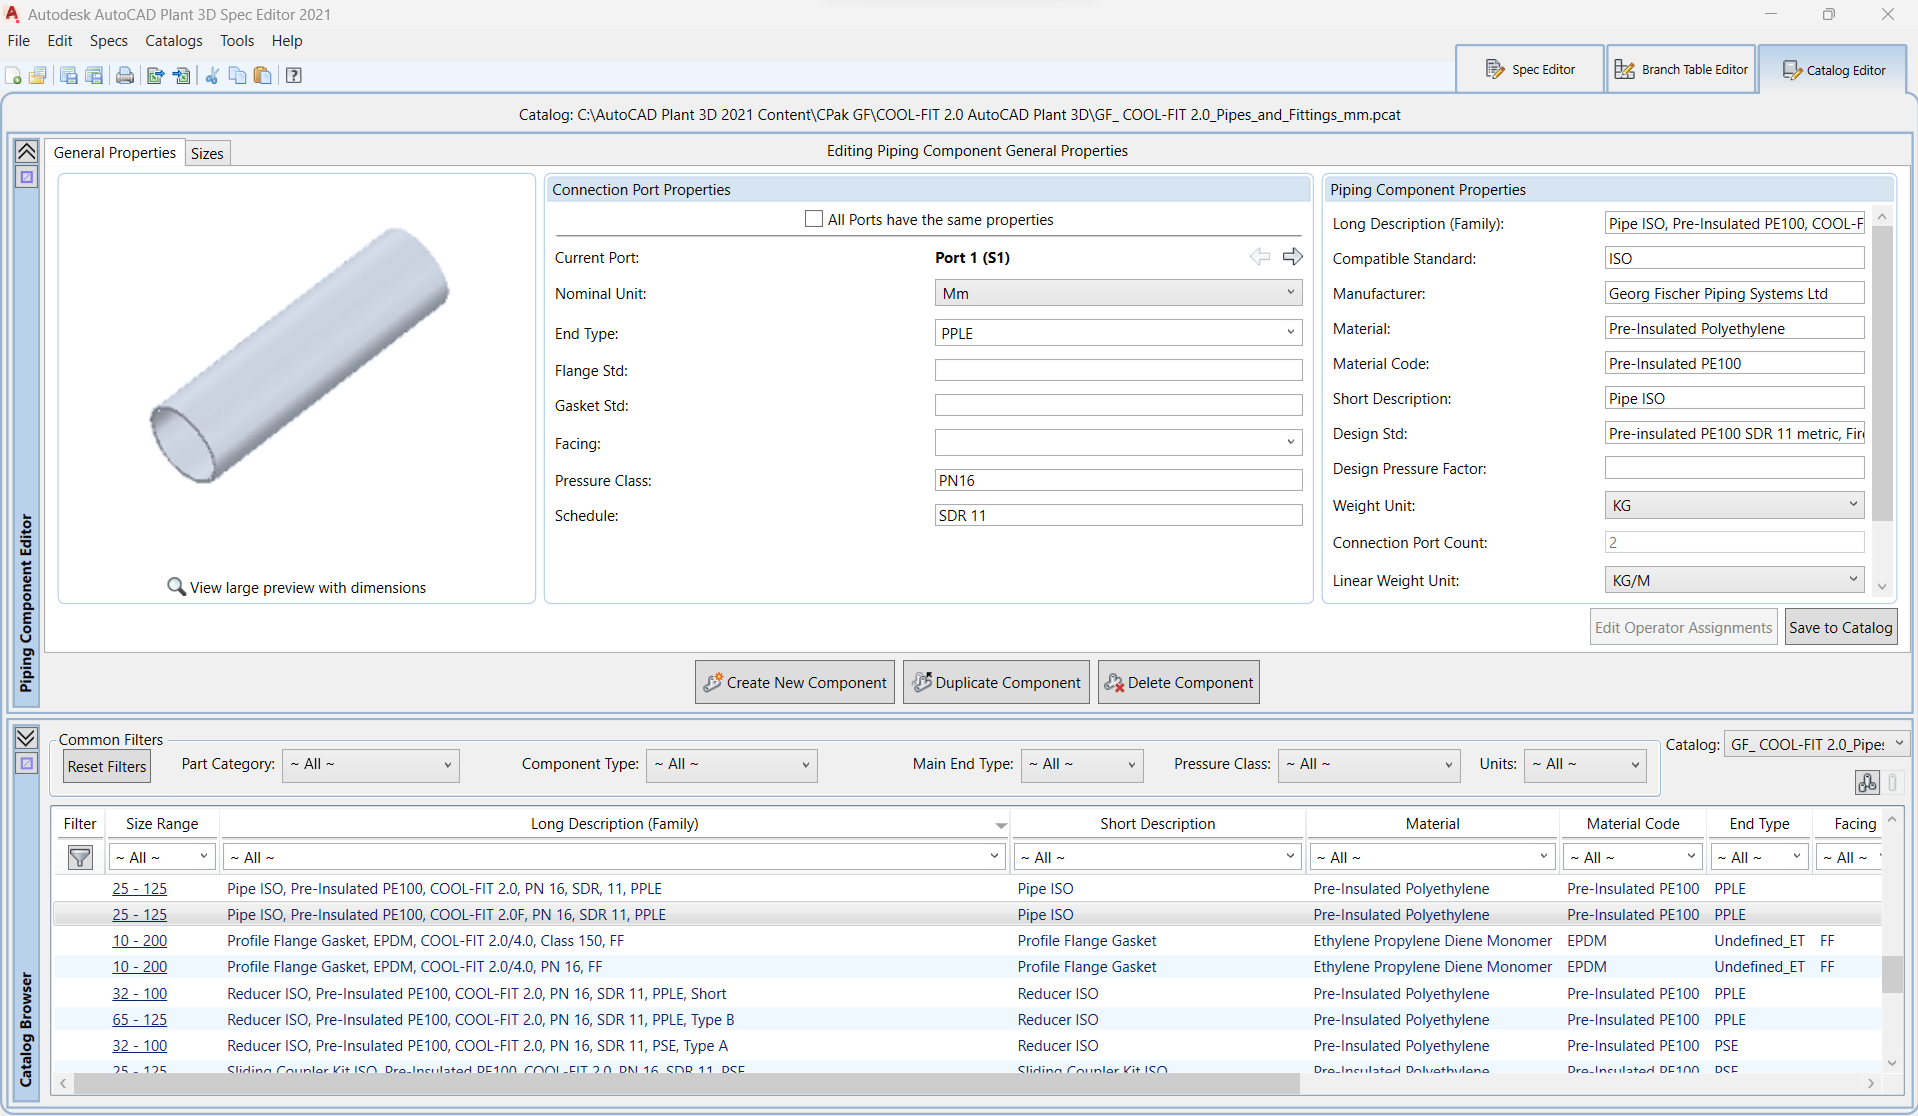Click the Save to Catalog button
This screenshot has width=1918, height=1116.
click(x=1840, y=627)
